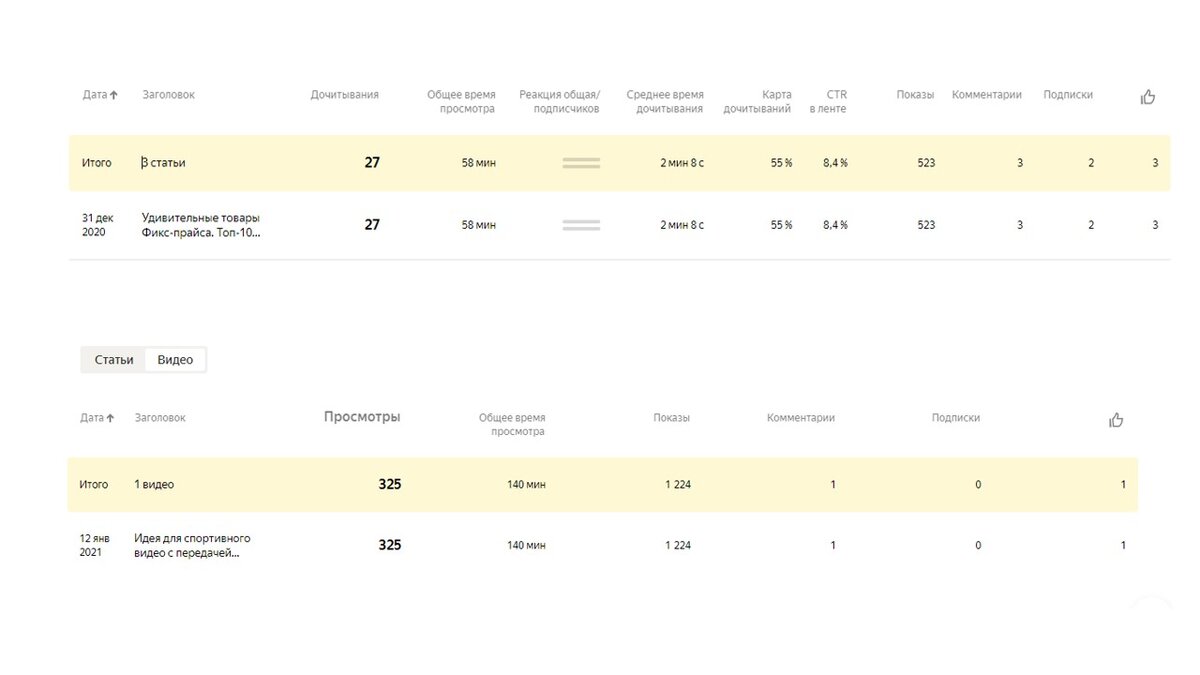Viewport: 1200px width, 675px height.
Task: Click 1 224 impressions in the video Итого row
Action: 678,485
